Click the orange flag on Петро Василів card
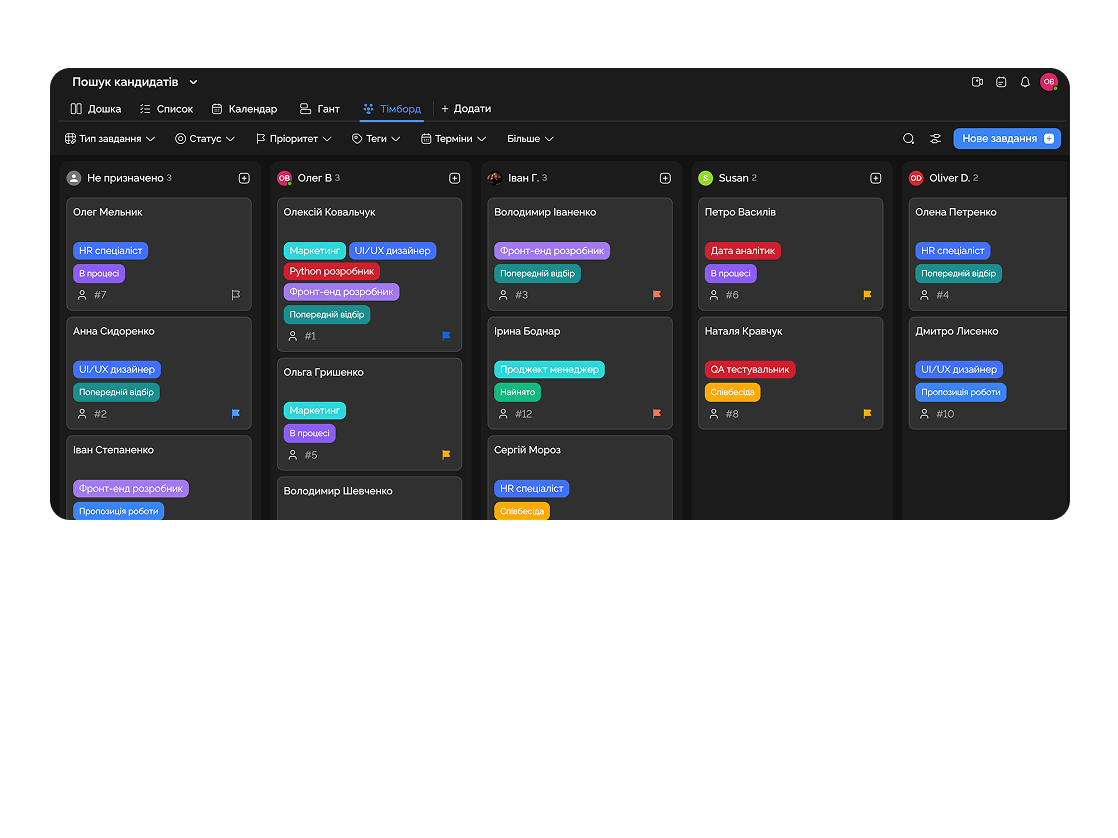The height and width of the screenshot is (838, 1118). 868,295
